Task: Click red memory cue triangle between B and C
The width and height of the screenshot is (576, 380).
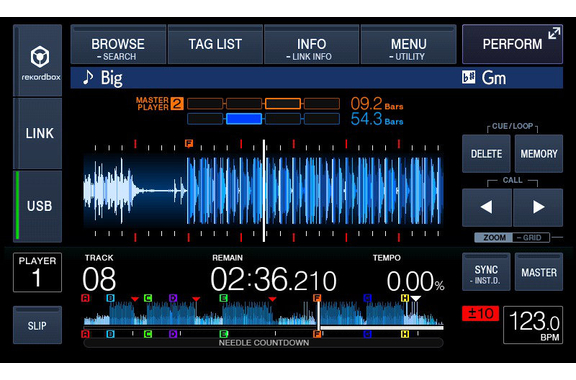Action: point(135,299)
